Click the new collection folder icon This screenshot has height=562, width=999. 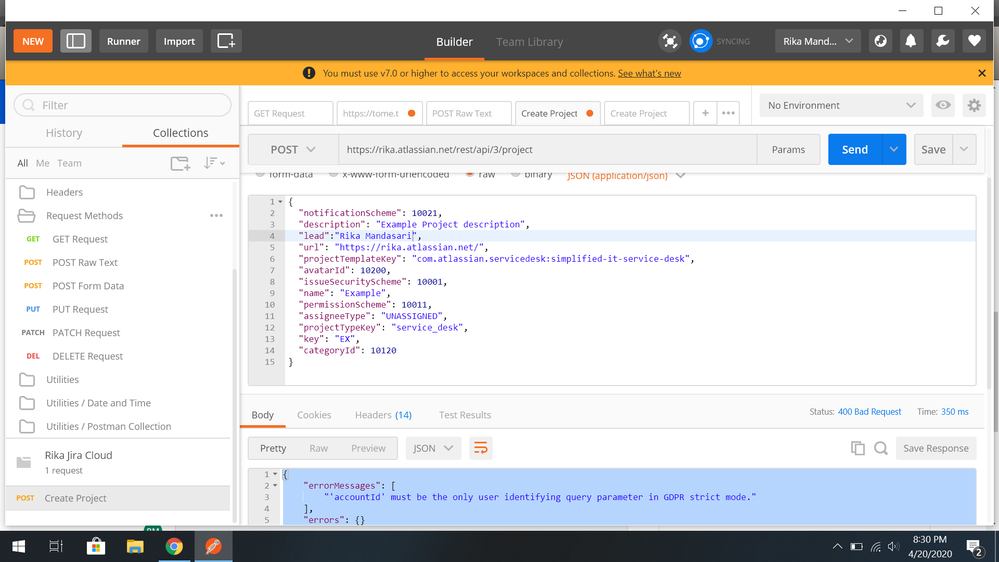(180, 163)
